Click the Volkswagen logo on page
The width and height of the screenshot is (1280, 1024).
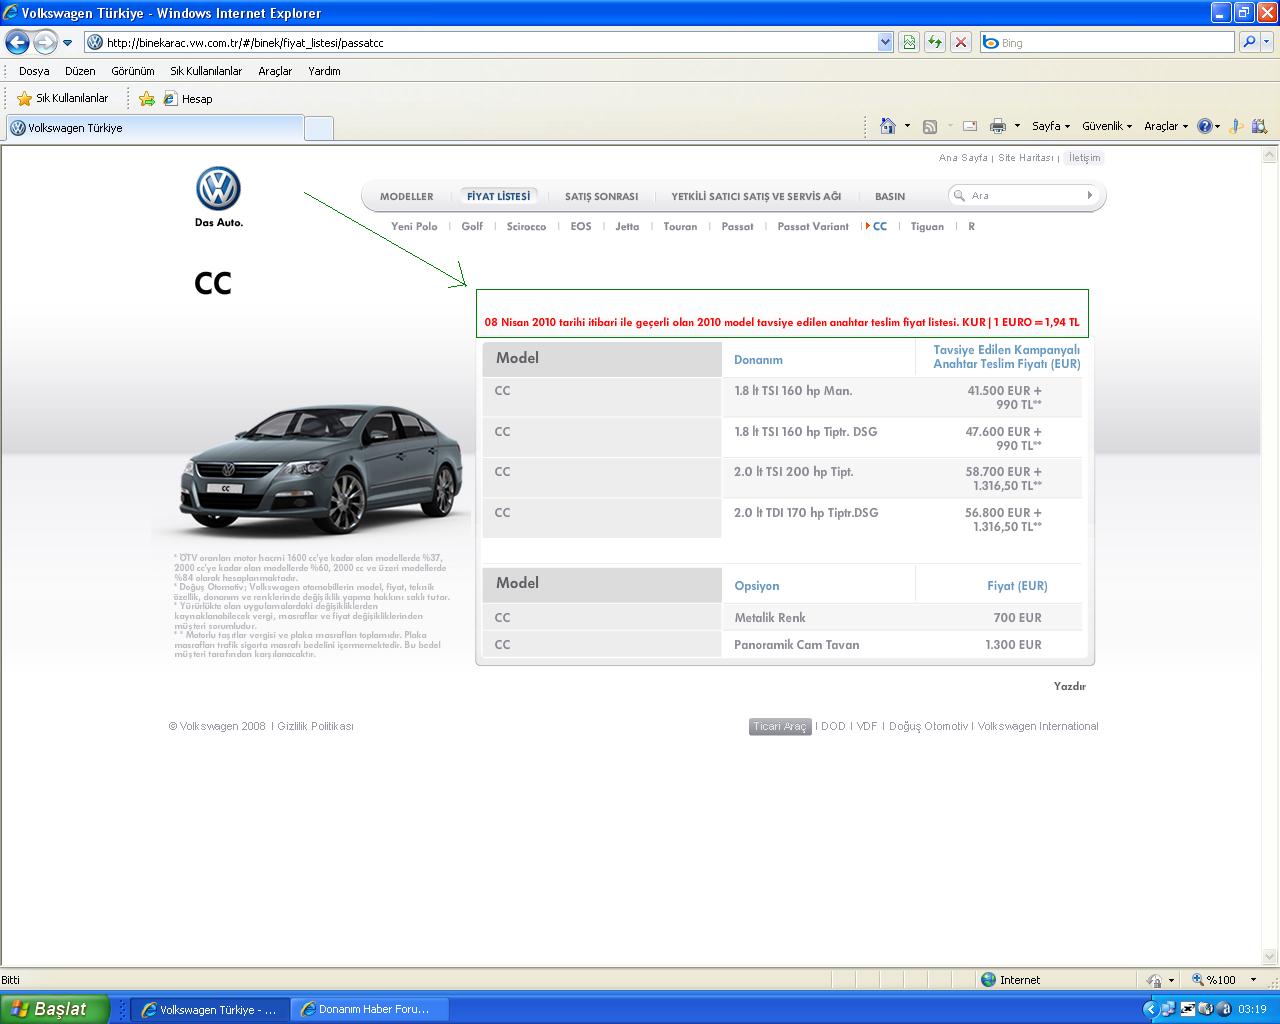[218, 189]
